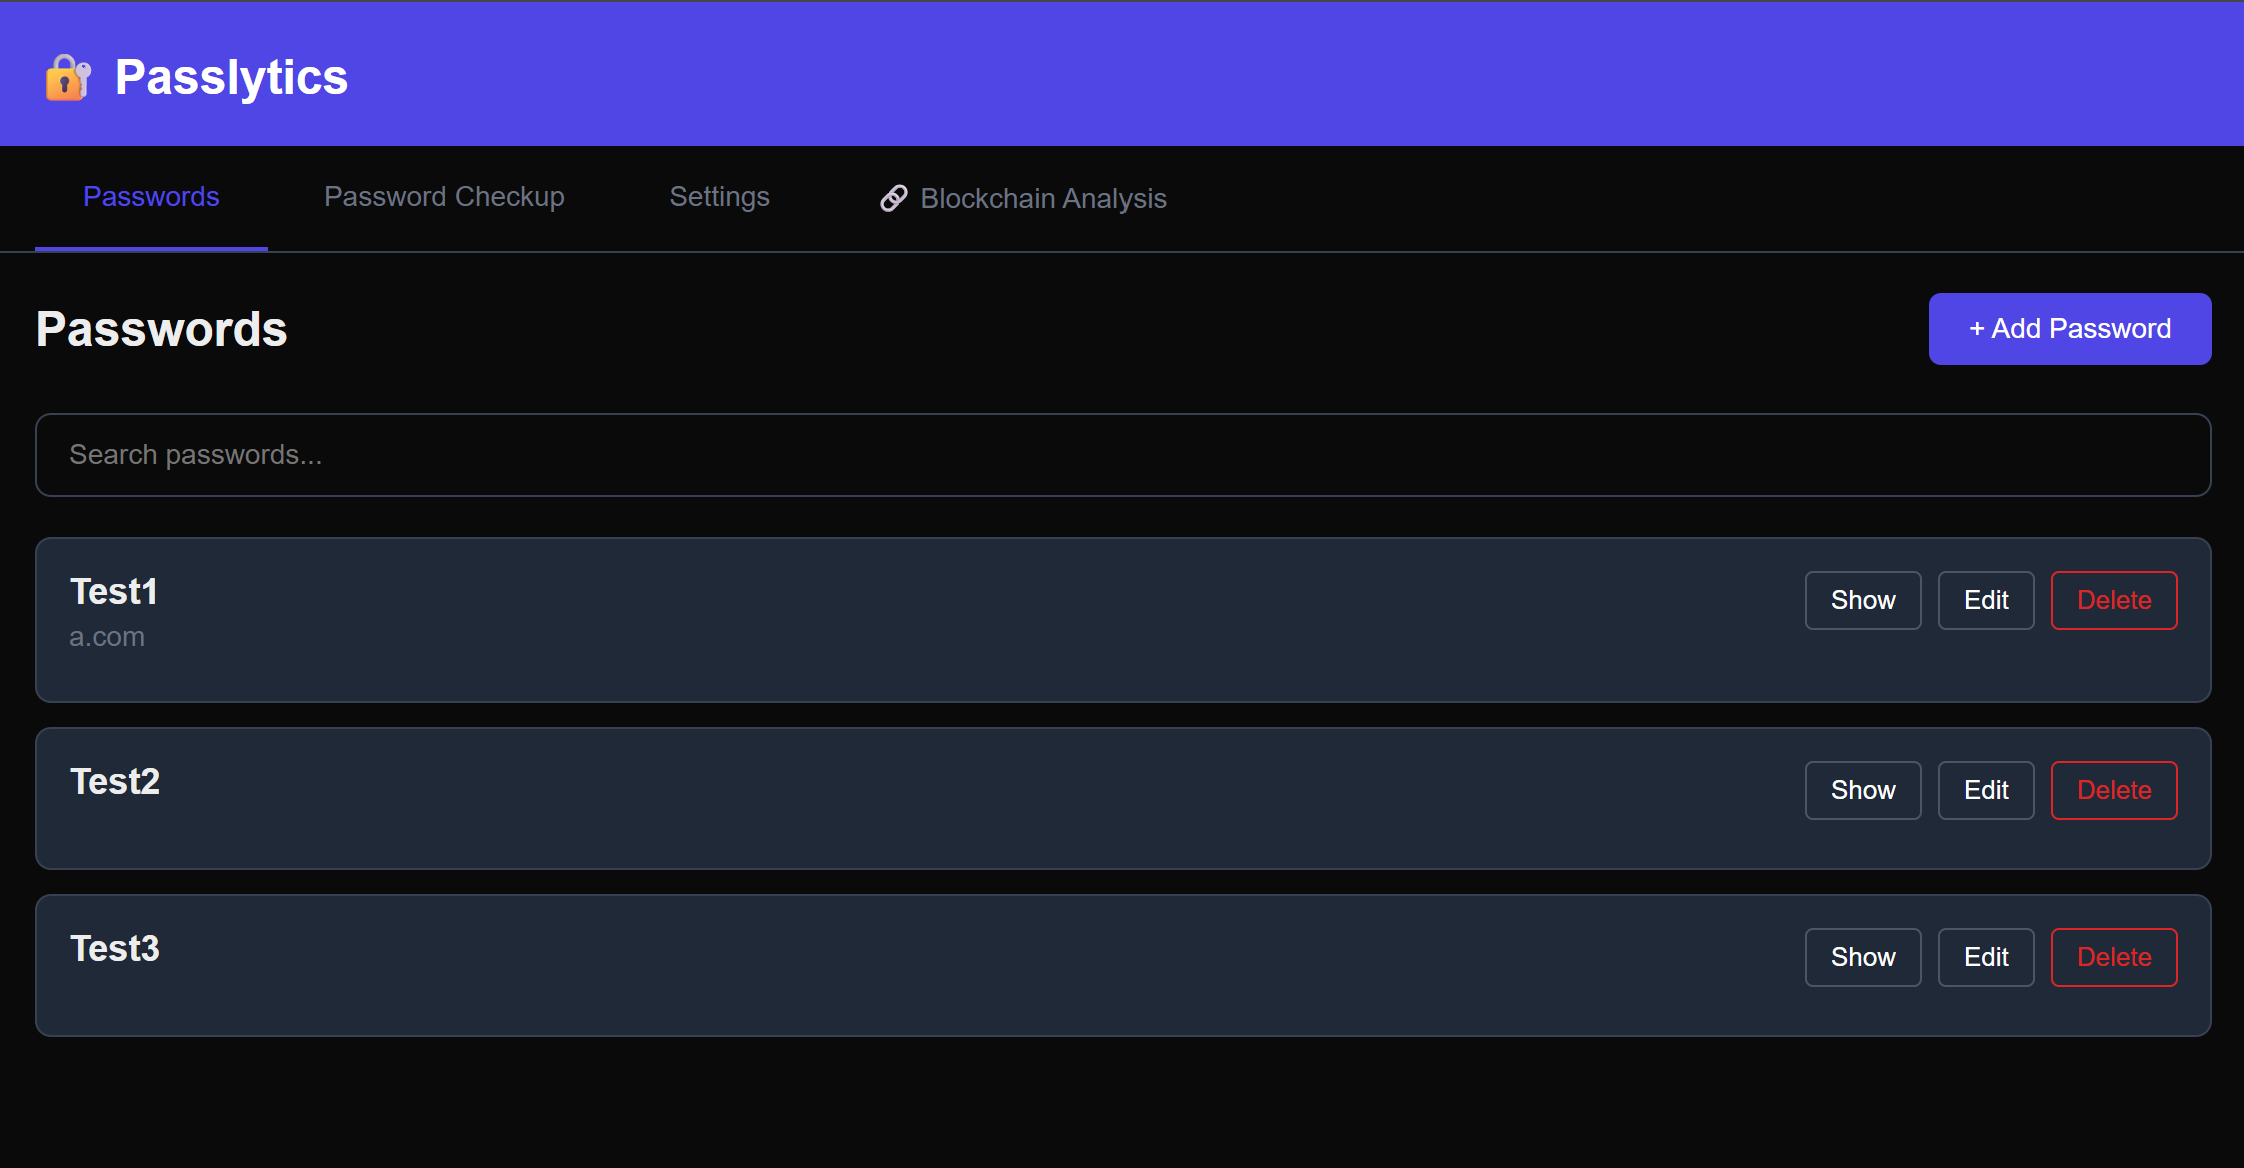This screenshot has width=2244, height=1168.
Task: Show the Test1 password
Action: tap(1862, 600)
